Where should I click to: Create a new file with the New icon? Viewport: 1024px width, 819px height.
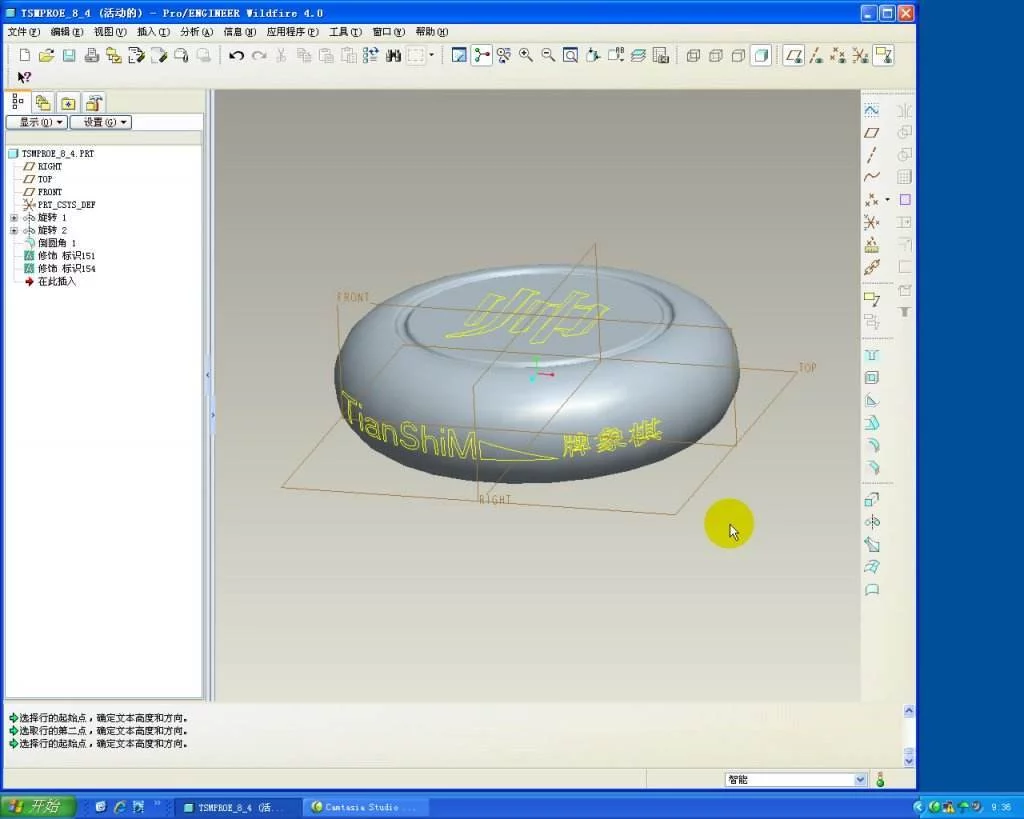(25, 56)
